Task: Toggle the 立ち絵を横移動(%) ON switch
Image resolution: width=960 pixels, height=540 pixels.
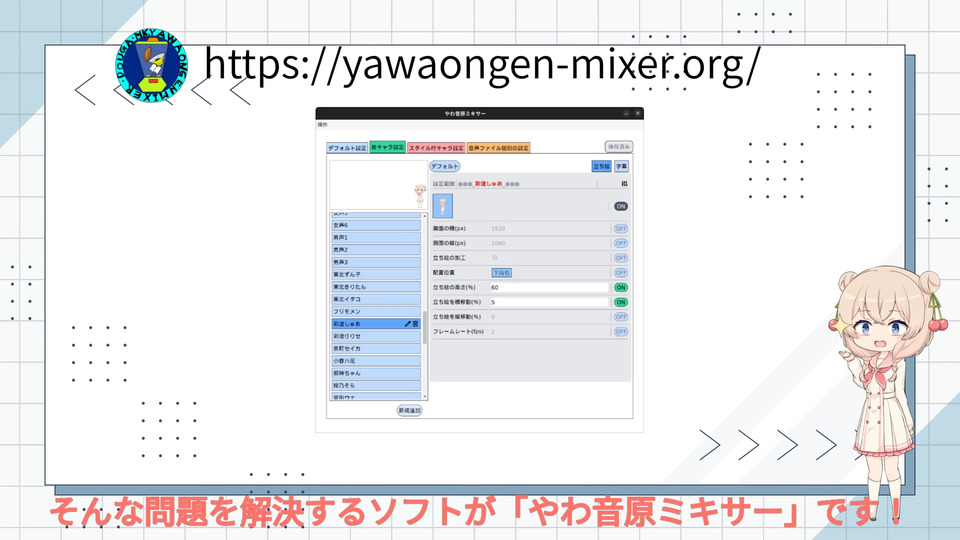Action: click(x=621, y=302)
